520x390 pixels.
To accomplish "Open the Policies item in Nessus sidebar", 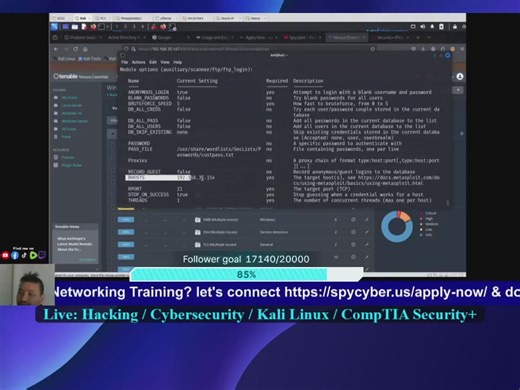I will pyautogui.click(x=68, y=157).
